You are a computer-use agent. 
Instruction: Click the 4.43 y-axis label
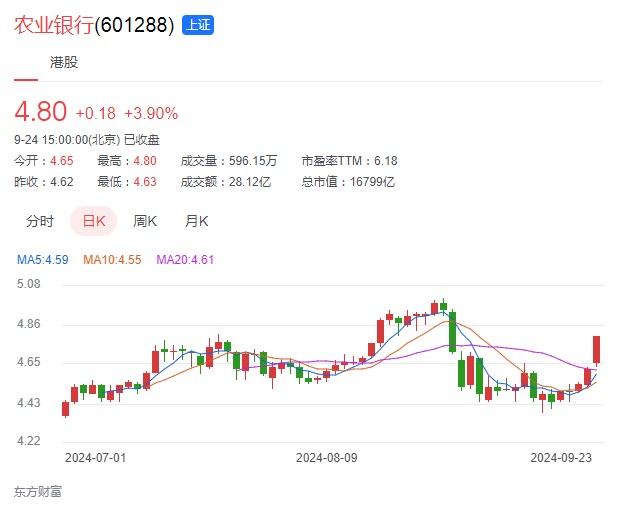coord(29,403)
